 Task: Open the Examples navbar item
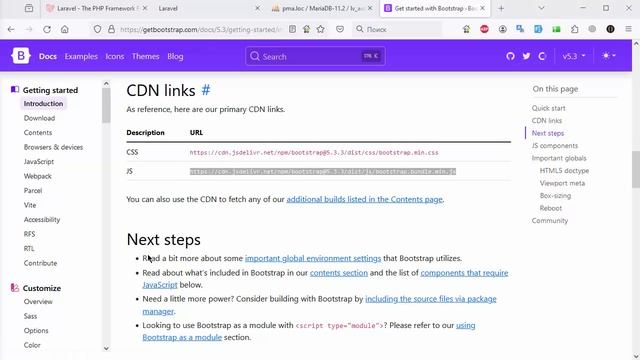(x=81, y=56)
